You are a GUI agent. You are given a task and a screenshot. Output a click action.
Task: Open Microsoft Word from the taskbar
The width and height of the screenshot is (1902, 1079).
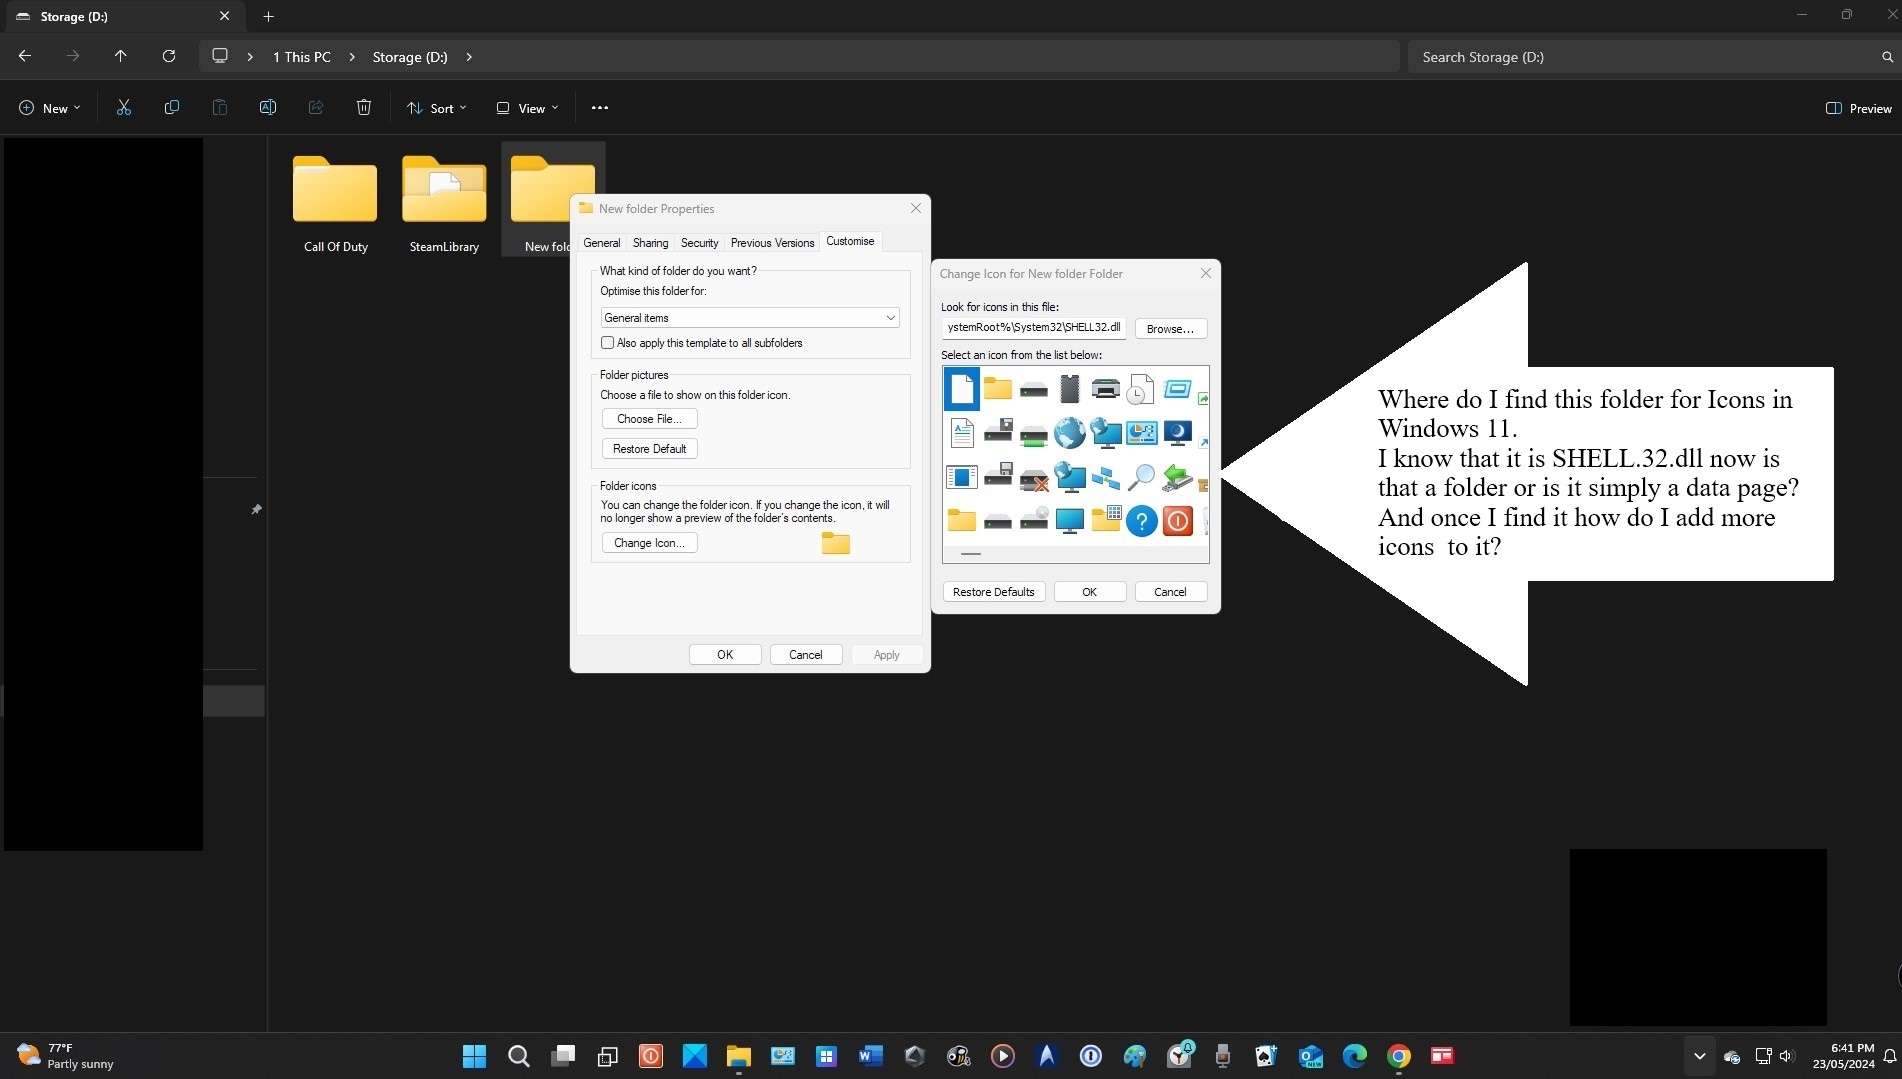click(x=869, y=1056)
